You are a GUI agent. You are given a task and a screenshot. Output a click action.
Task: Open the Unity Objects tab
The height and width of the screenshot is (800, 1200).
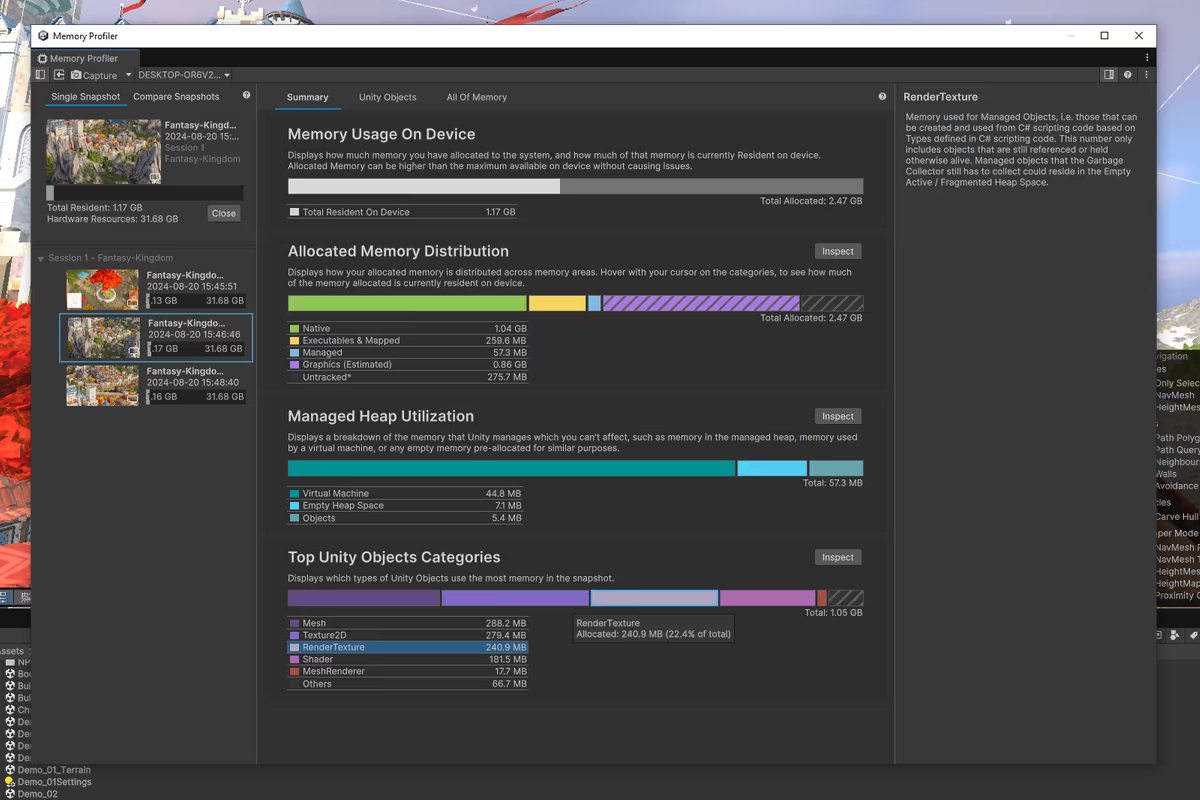click(x=387, y=97)
